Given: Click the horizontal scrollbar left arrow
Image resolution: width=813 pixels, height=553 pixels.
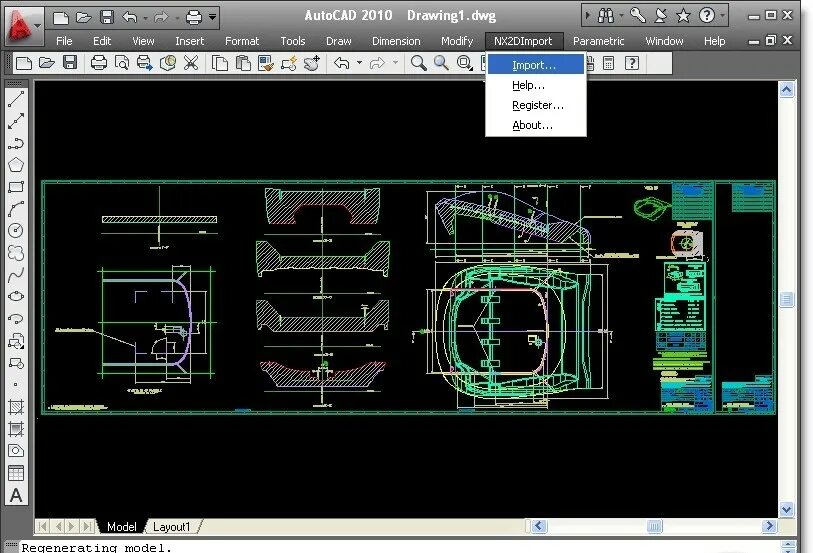Looking at the screenshot, I should [x=539, y=526].
